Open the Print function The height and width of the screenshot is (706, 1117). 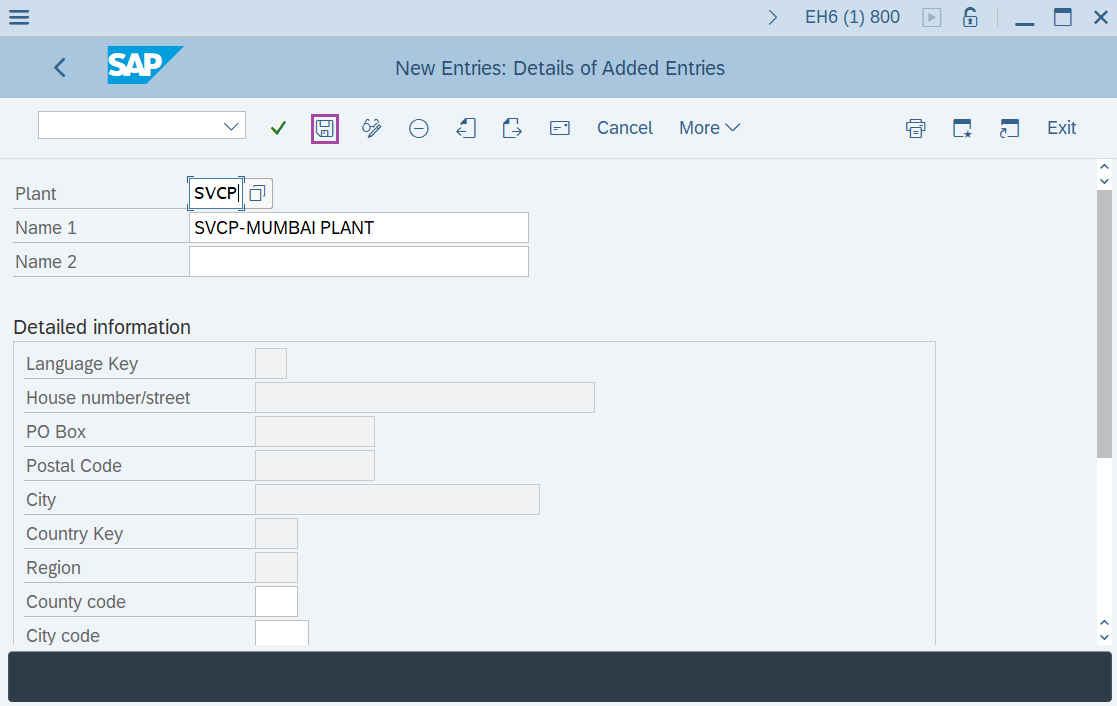[915, 128]
